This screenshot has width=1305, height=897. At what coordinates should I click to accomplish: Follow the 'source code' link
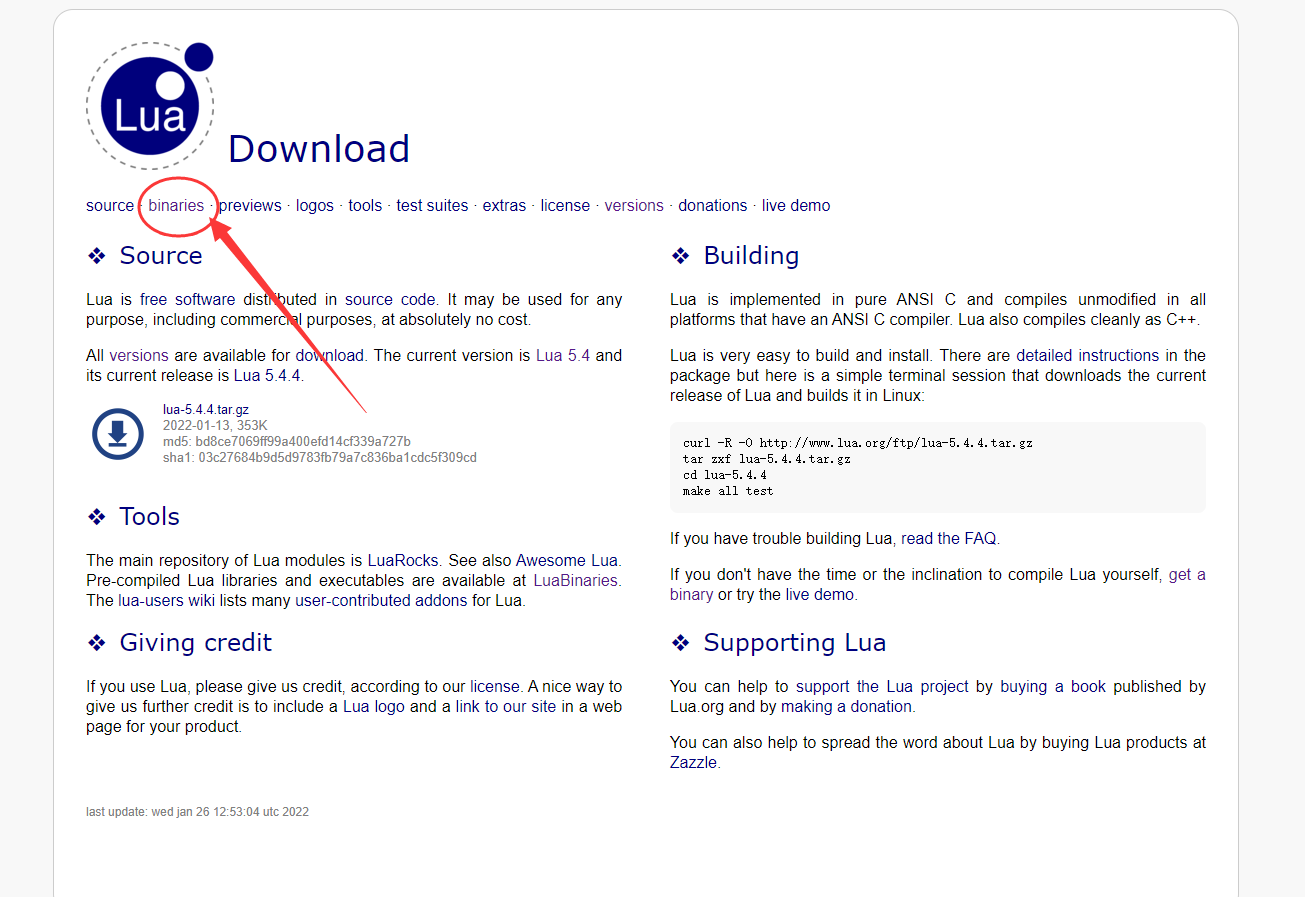pos(390,299)
